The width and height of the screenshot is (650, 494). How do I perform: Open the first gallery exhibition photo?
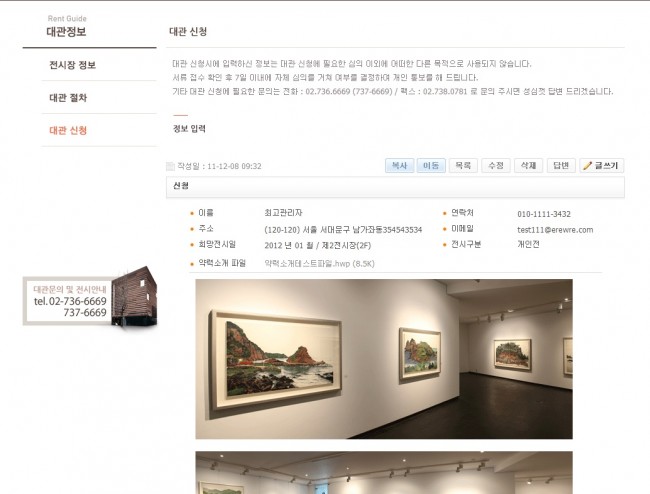pos(384,359)
